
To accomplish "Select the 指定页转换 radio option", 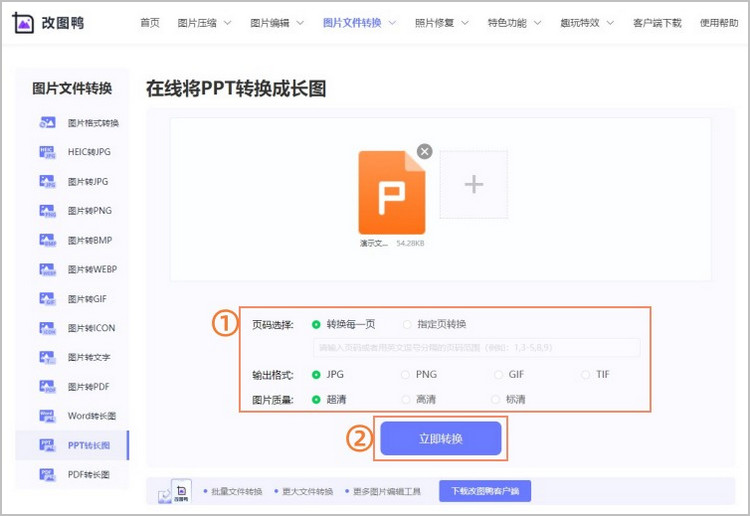I will (407, 324).
